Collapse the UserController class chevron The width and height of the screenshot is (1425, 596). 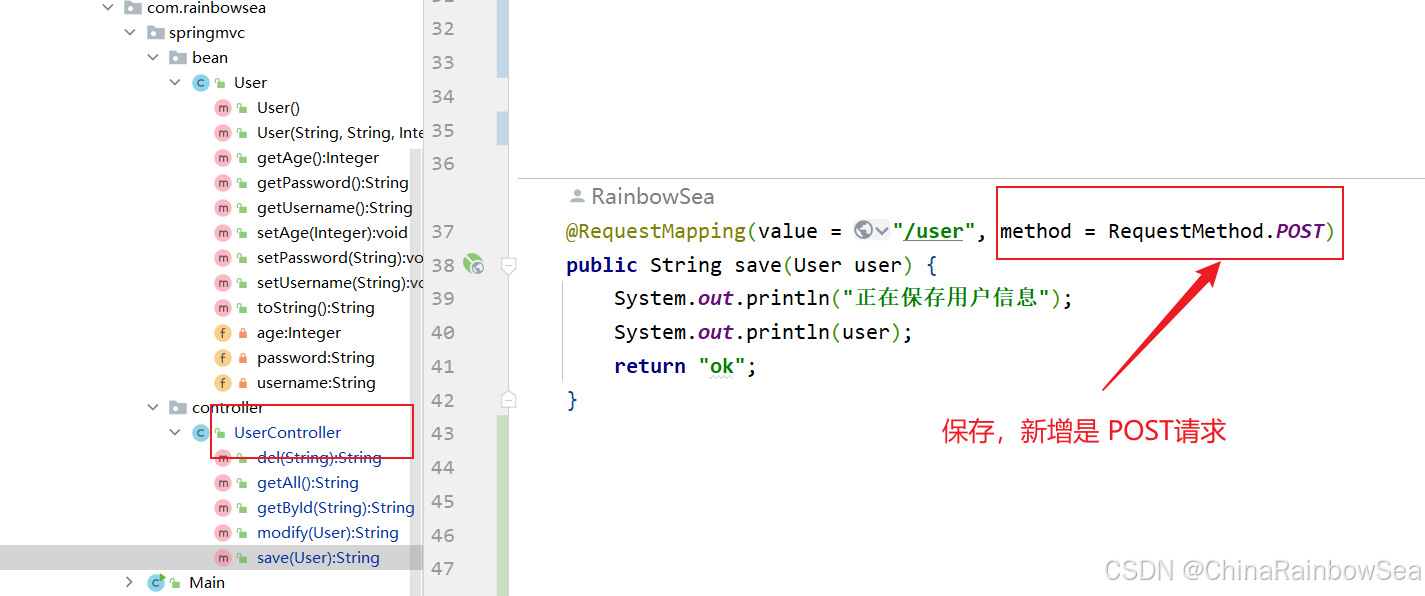tap(176, 433)
